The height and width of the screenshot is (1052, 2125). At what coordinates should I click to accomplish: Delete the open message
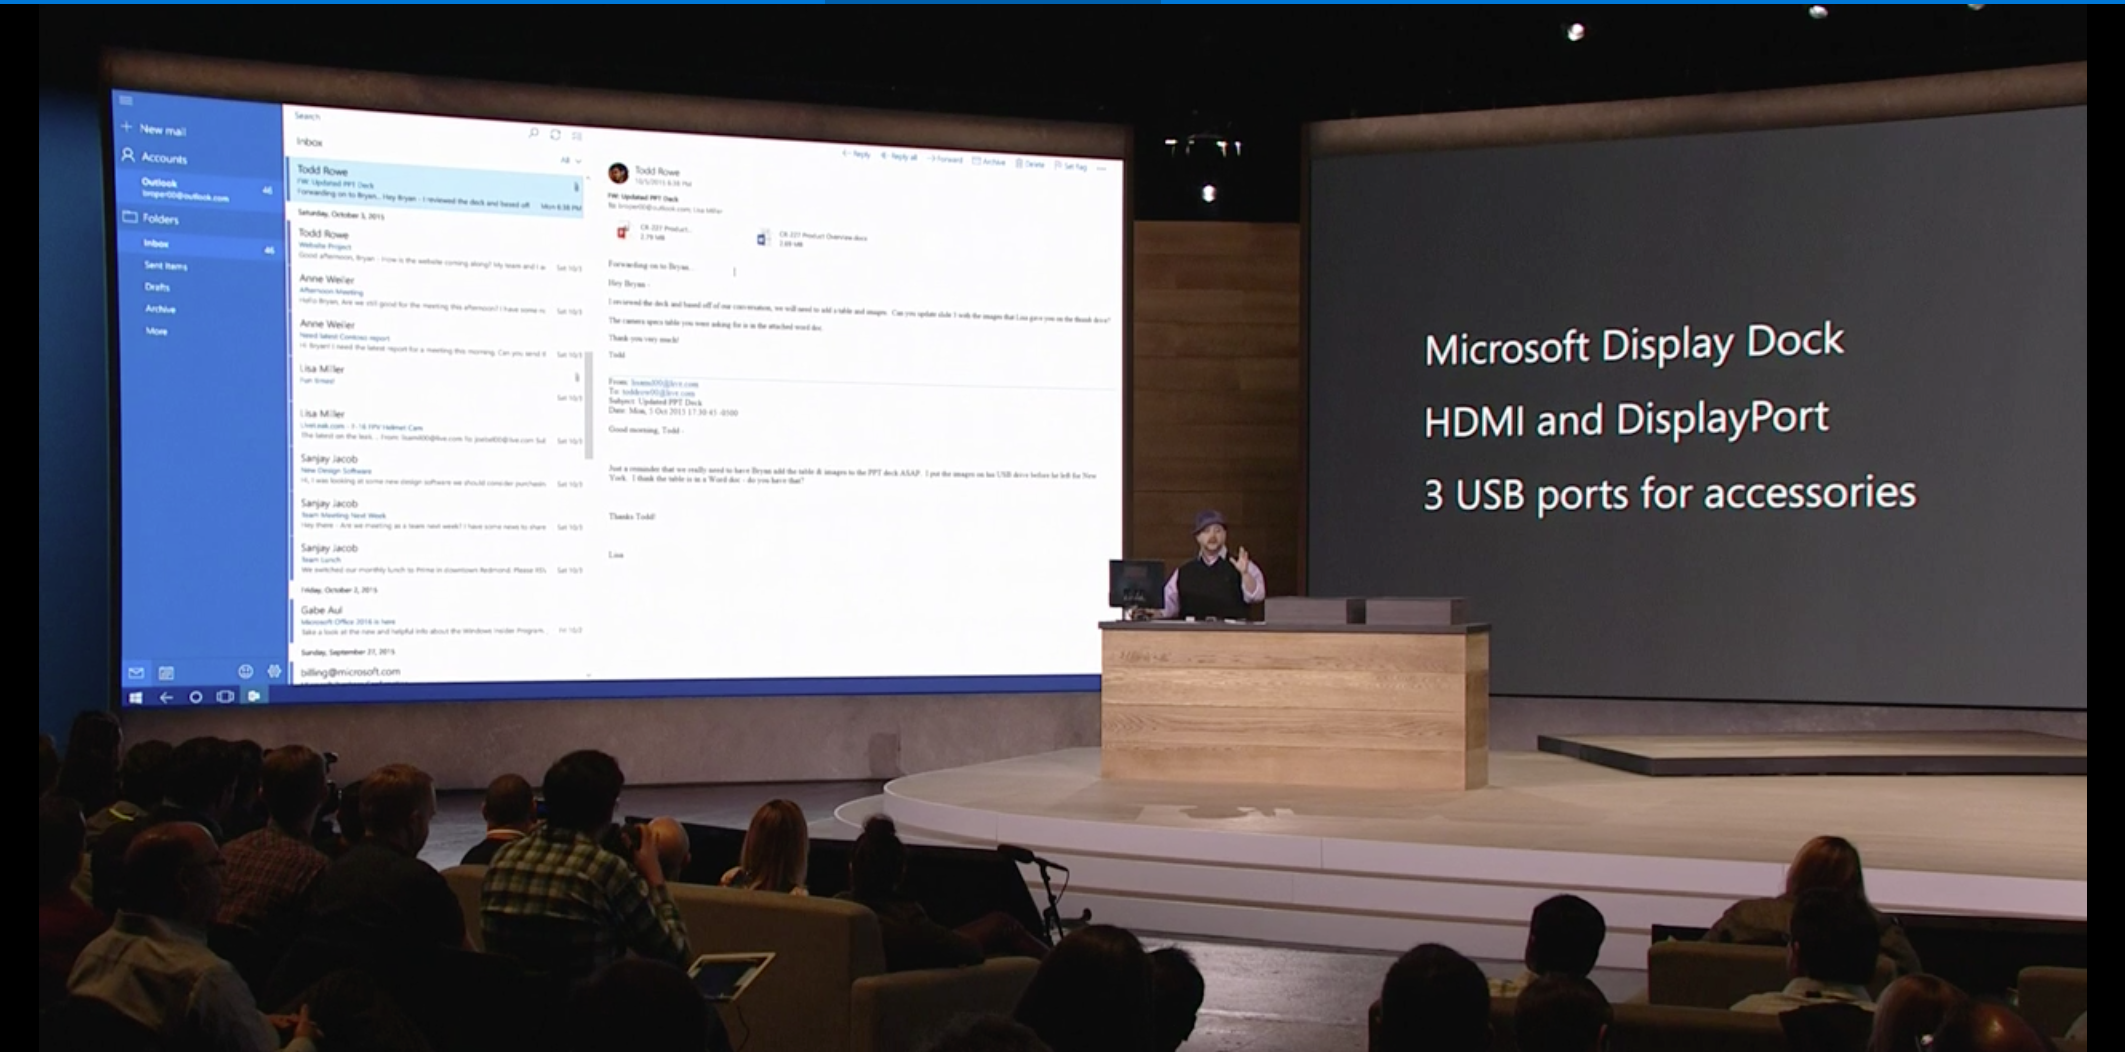[1030, 164]
